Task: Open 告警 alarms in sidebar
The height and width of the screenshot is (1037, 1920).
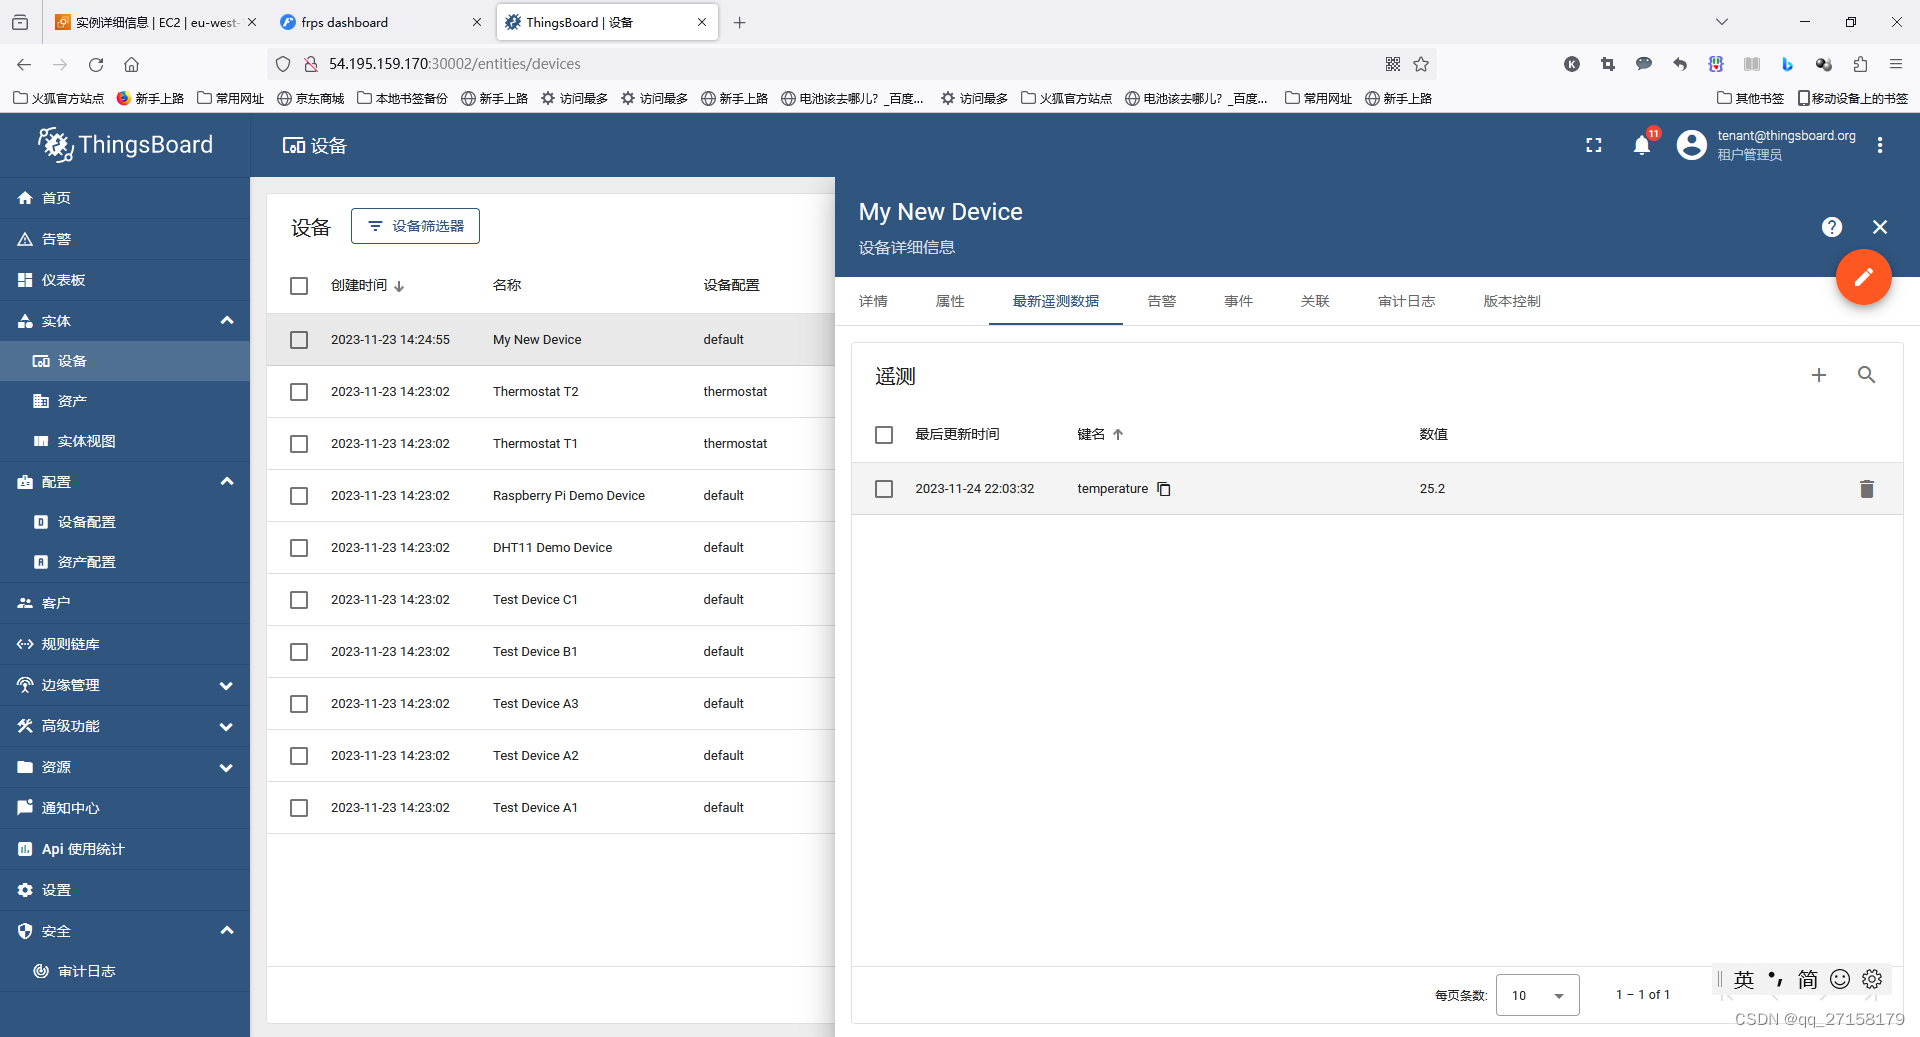Action: tap(125, 239)
